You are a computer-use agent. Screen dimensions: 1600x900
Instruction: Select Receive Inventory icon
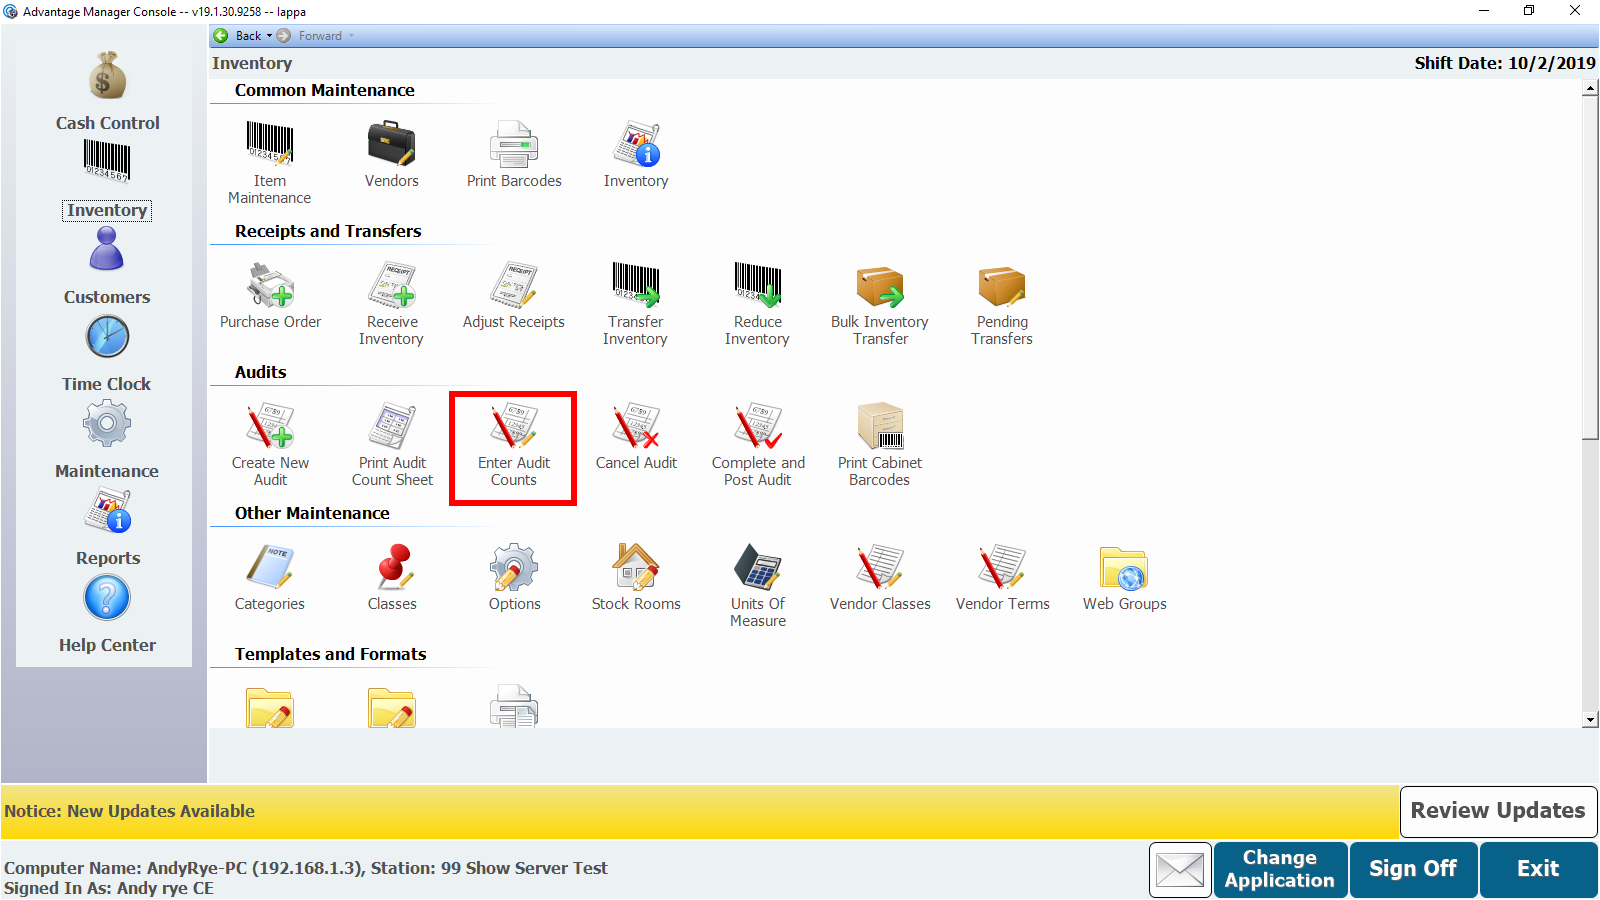pyautogui.click(x=391, y=286)
